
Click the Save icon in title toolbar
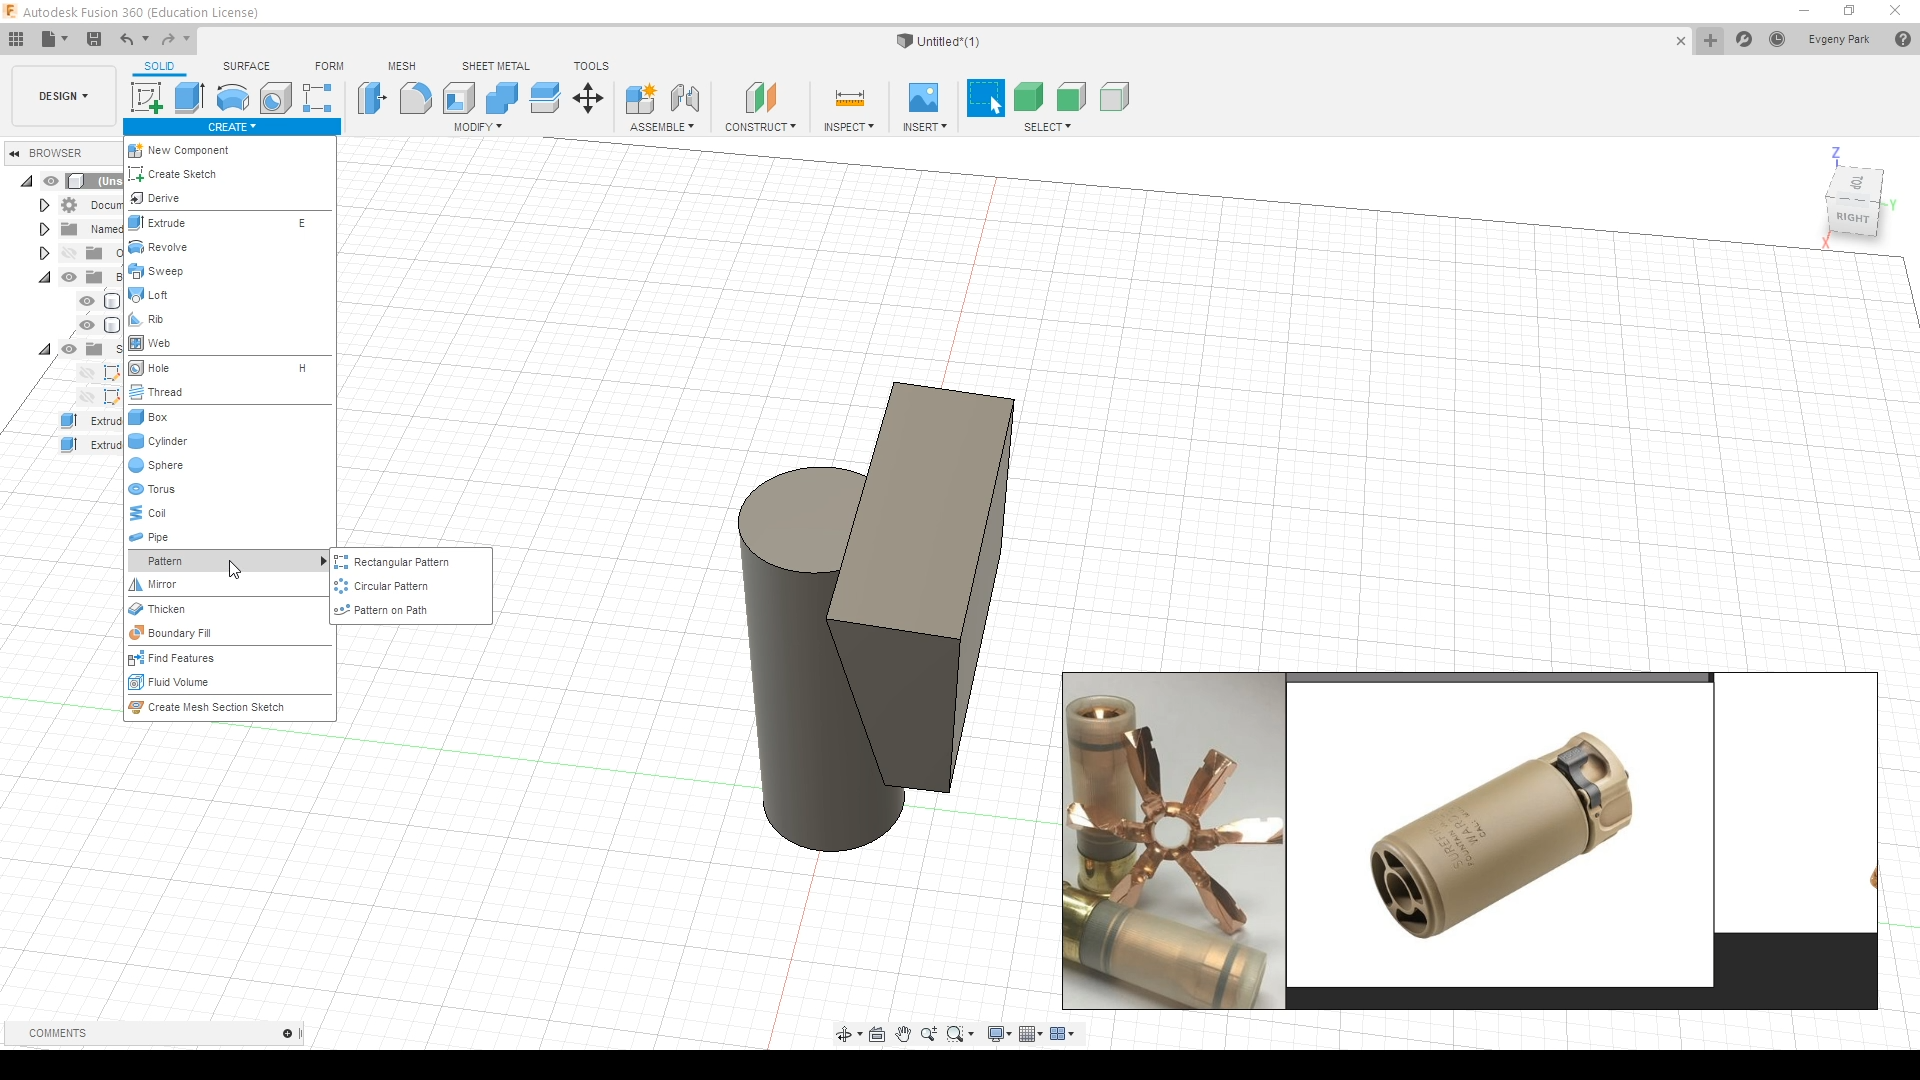click(x=94, y=39)
